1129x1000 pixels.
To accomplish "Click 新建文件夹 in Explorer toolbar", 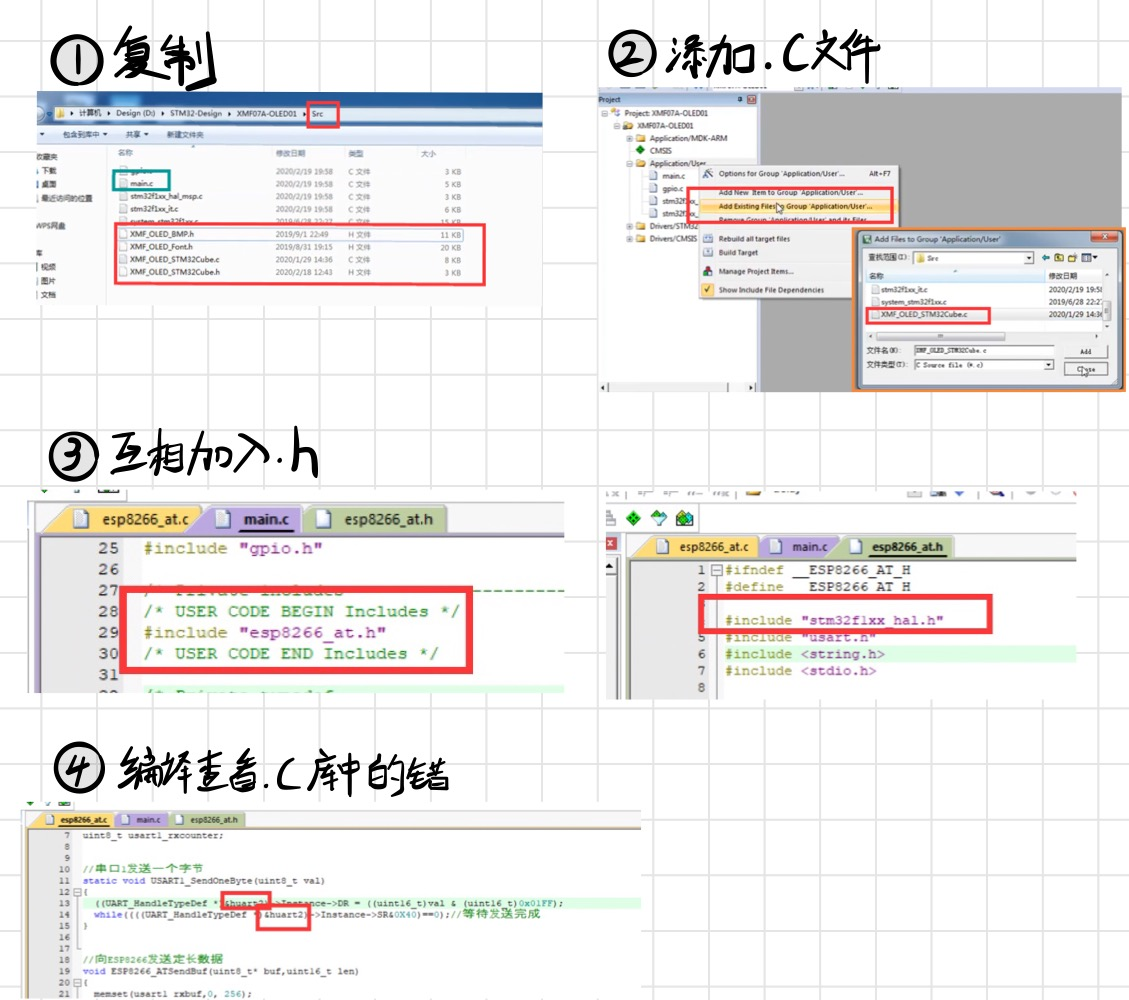I will click(x=186, y=134).
